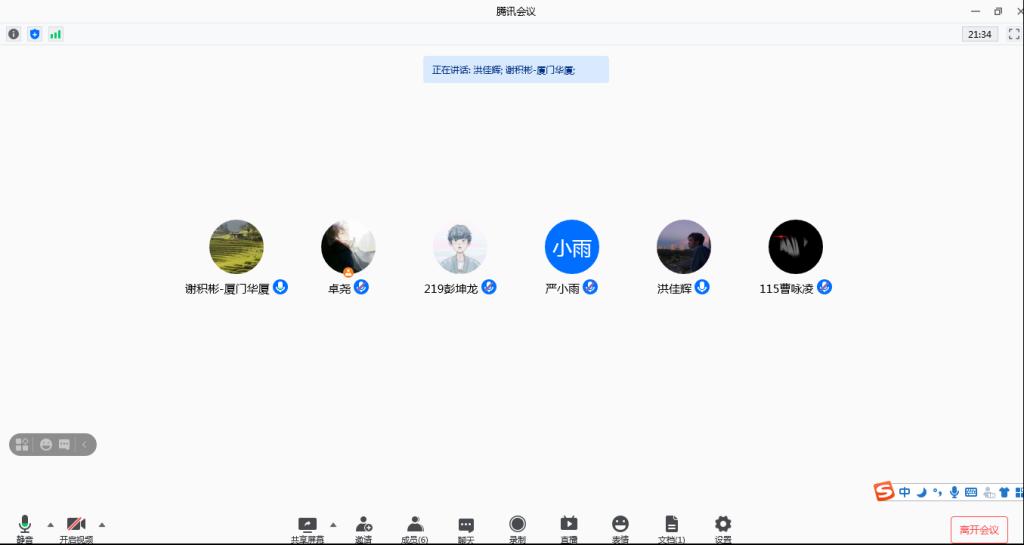This screenshot has width=1024, height=545.
Task: Click 严小雨's blue avatar thumbnail
Action: pos(571,246)
